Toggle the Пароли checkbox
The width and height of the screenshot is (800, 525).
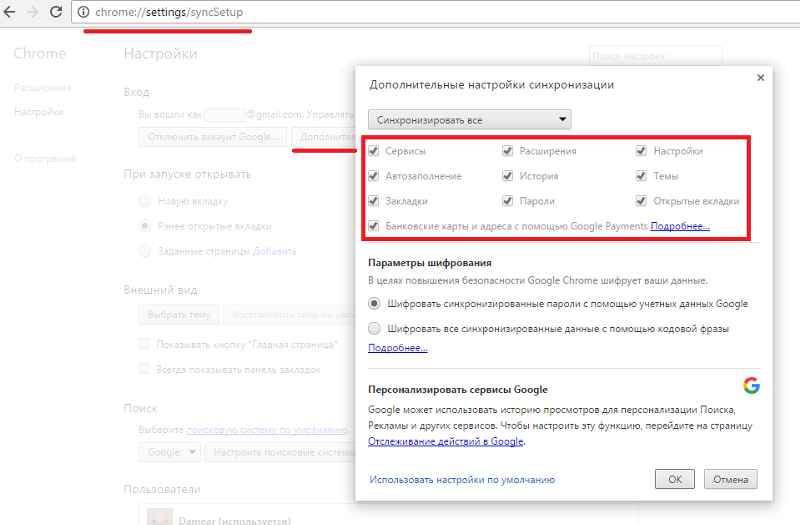508,201
